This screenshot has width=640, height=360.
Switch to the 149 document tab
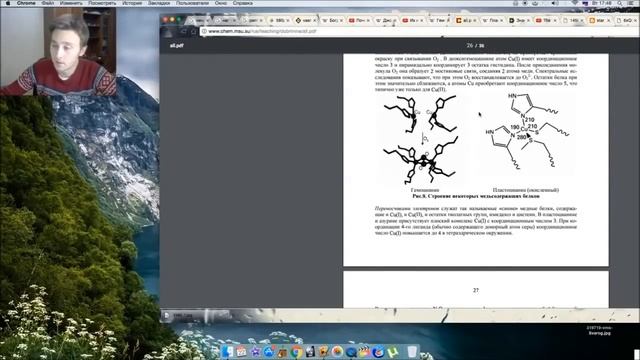pos(572,20)
